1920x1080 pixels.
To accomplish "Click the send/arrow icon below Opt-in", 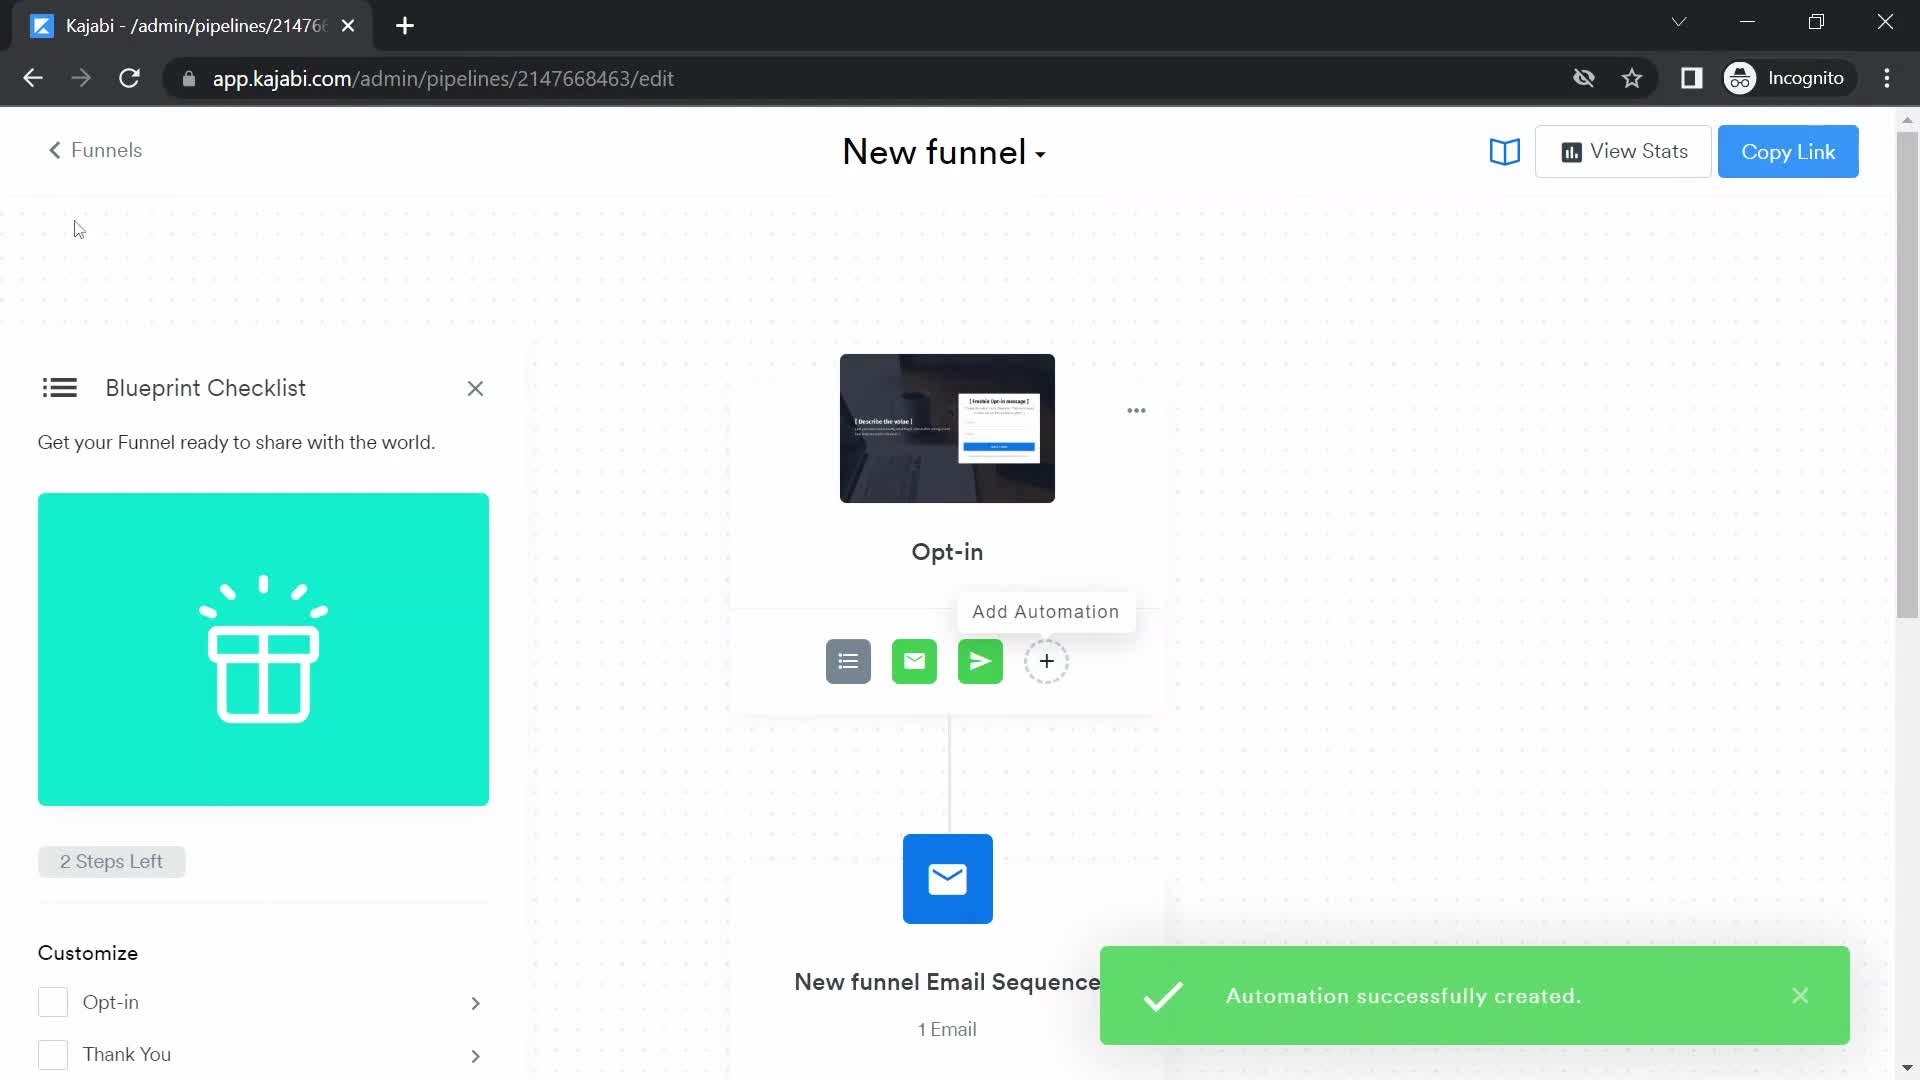I will click(980, 661).
